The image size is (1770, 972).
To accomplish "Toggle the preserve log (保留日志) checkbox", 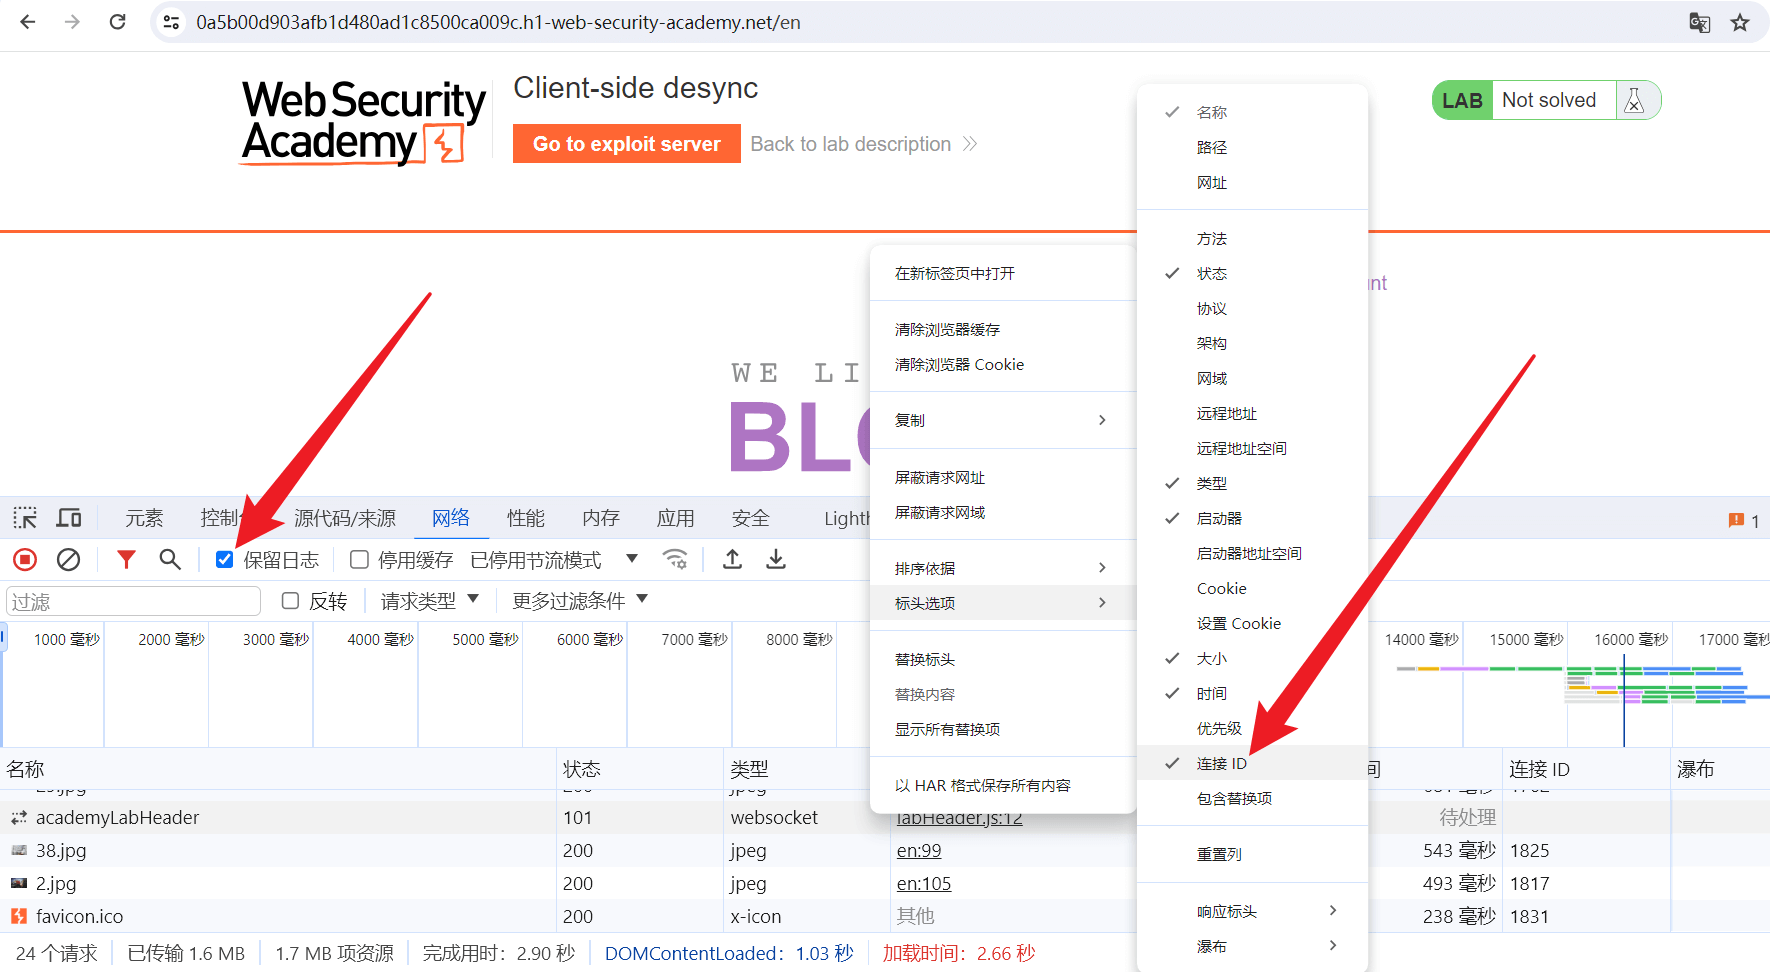I will (x=225, y=560).
